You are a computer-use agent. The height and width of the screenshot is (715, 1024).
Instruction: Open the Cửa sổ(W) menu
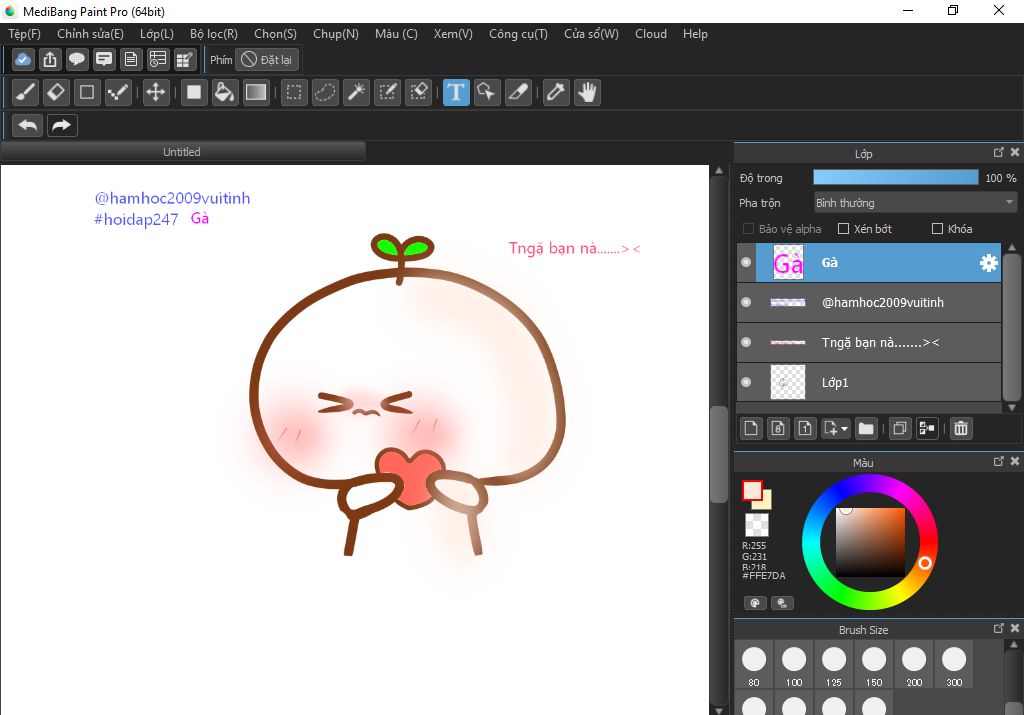point(592,34)
